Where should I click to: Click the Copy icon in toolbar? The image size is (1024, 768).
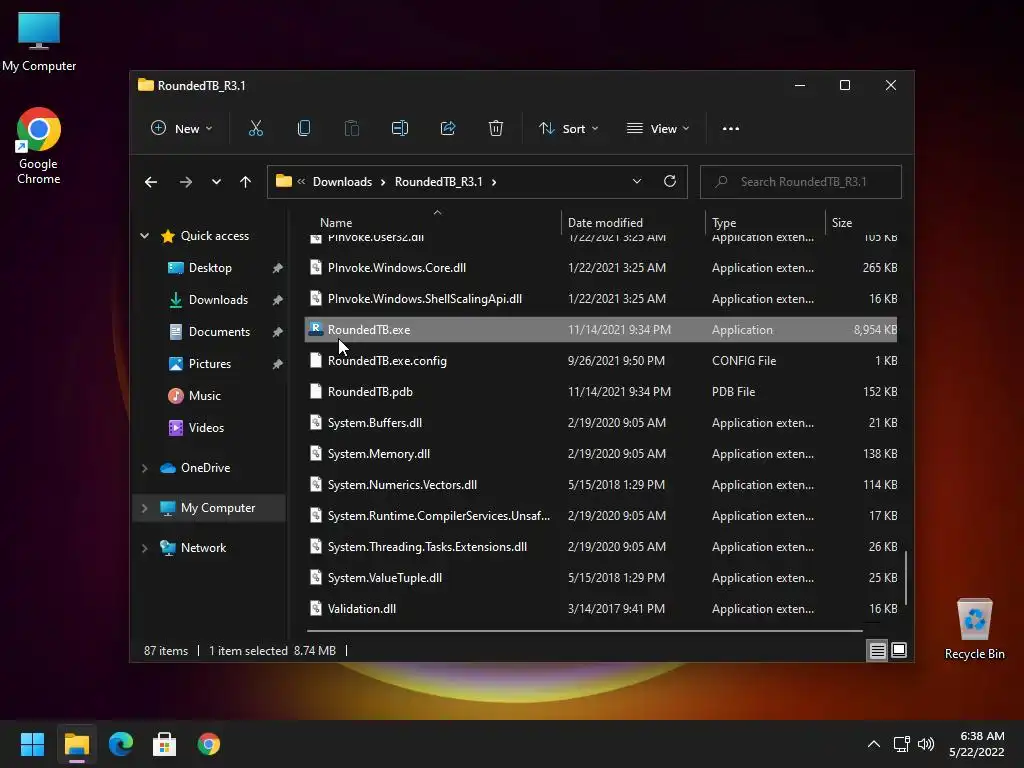304,129
